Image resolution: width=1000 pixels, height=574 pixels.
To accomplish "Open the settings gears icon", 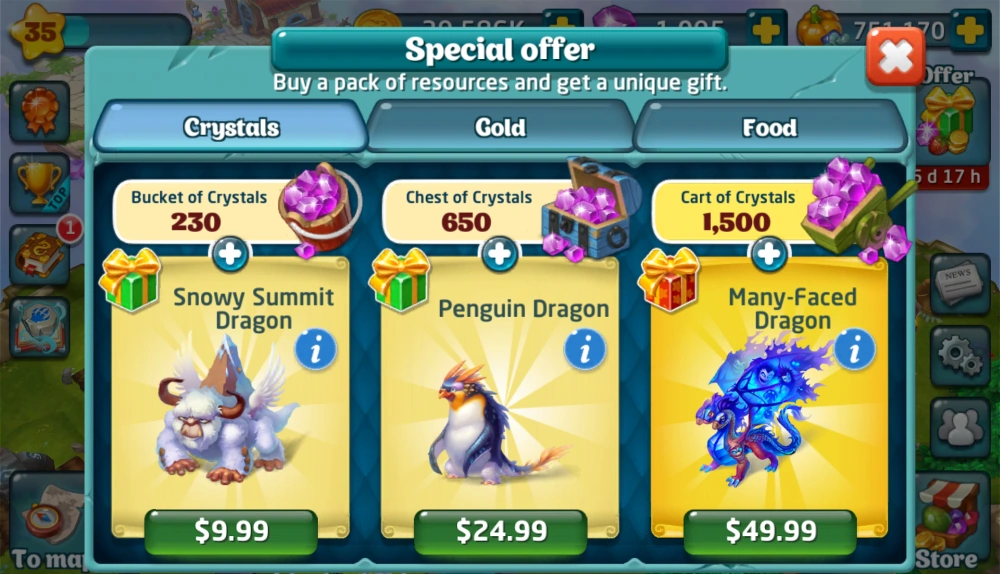I will 960,355.
